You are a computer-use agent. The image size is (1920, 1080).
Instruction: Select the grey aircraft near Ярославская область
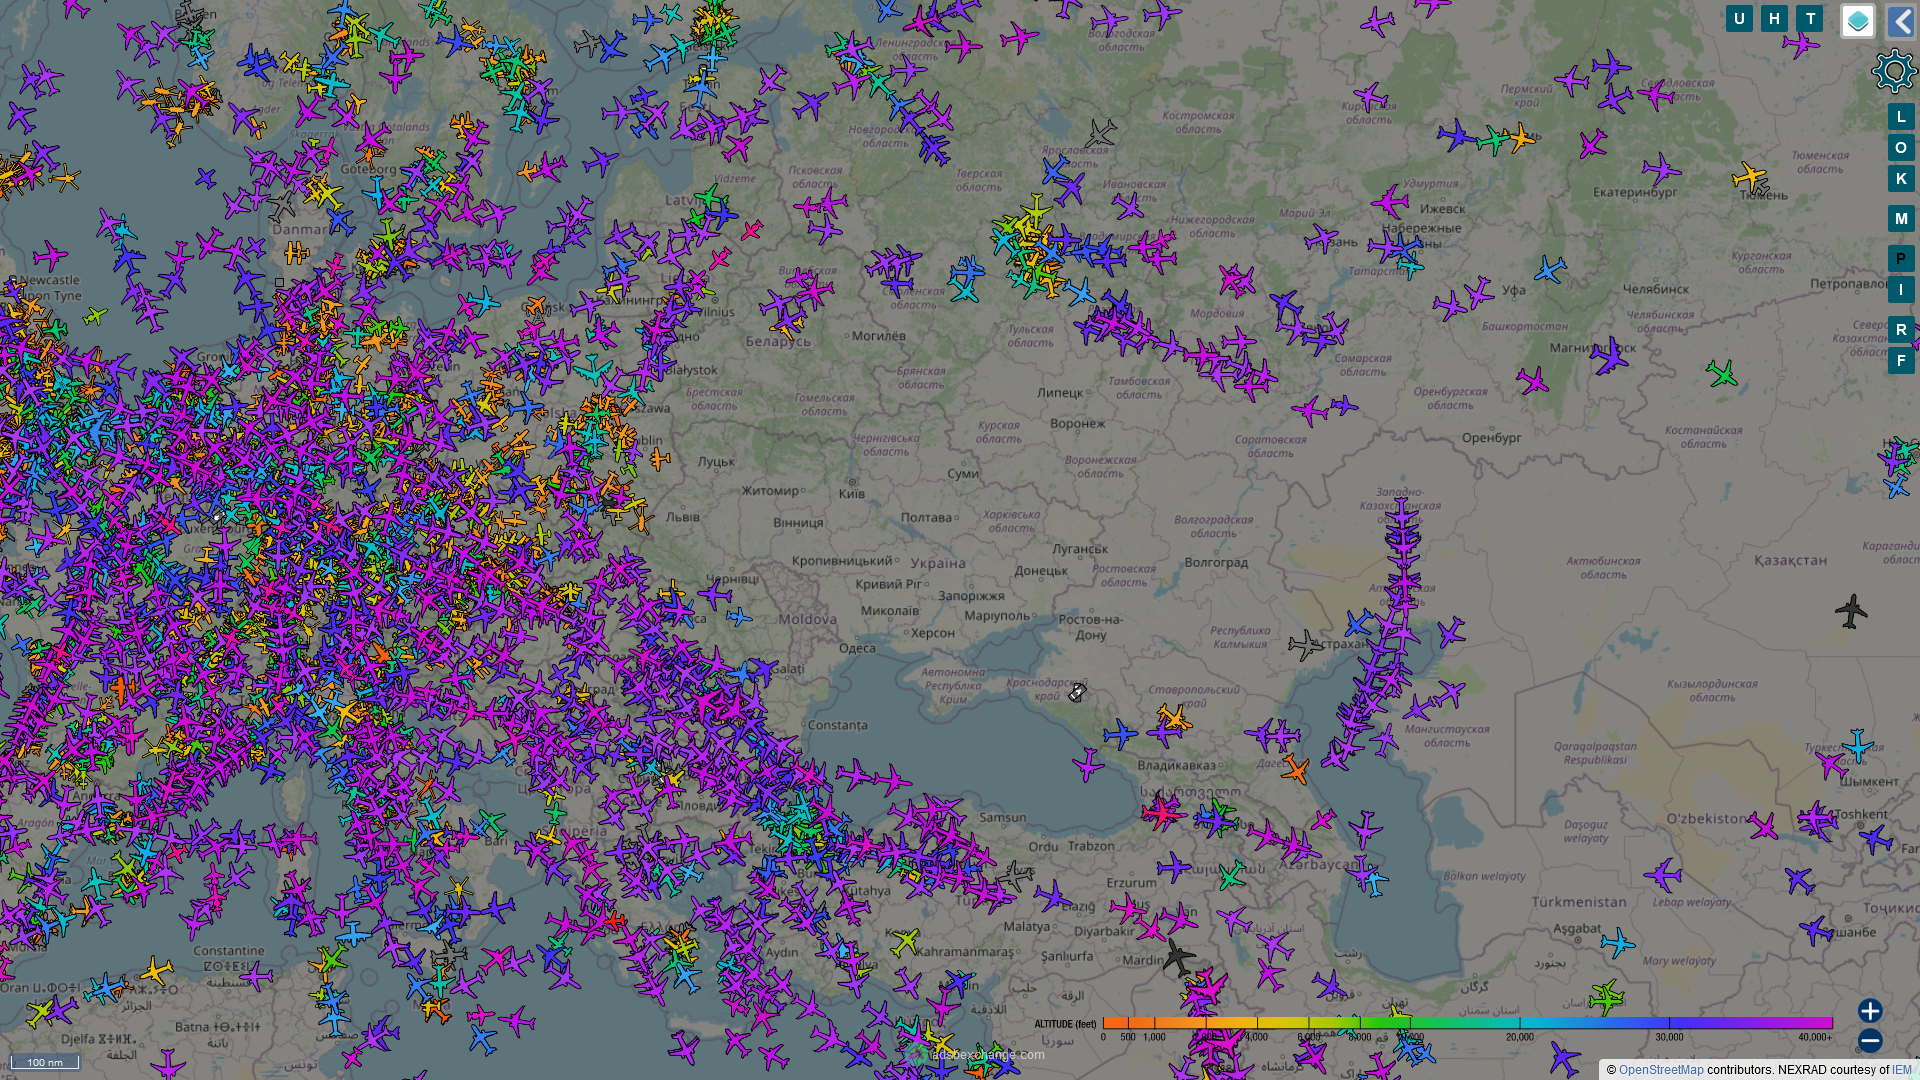[x=1100, y=133]
